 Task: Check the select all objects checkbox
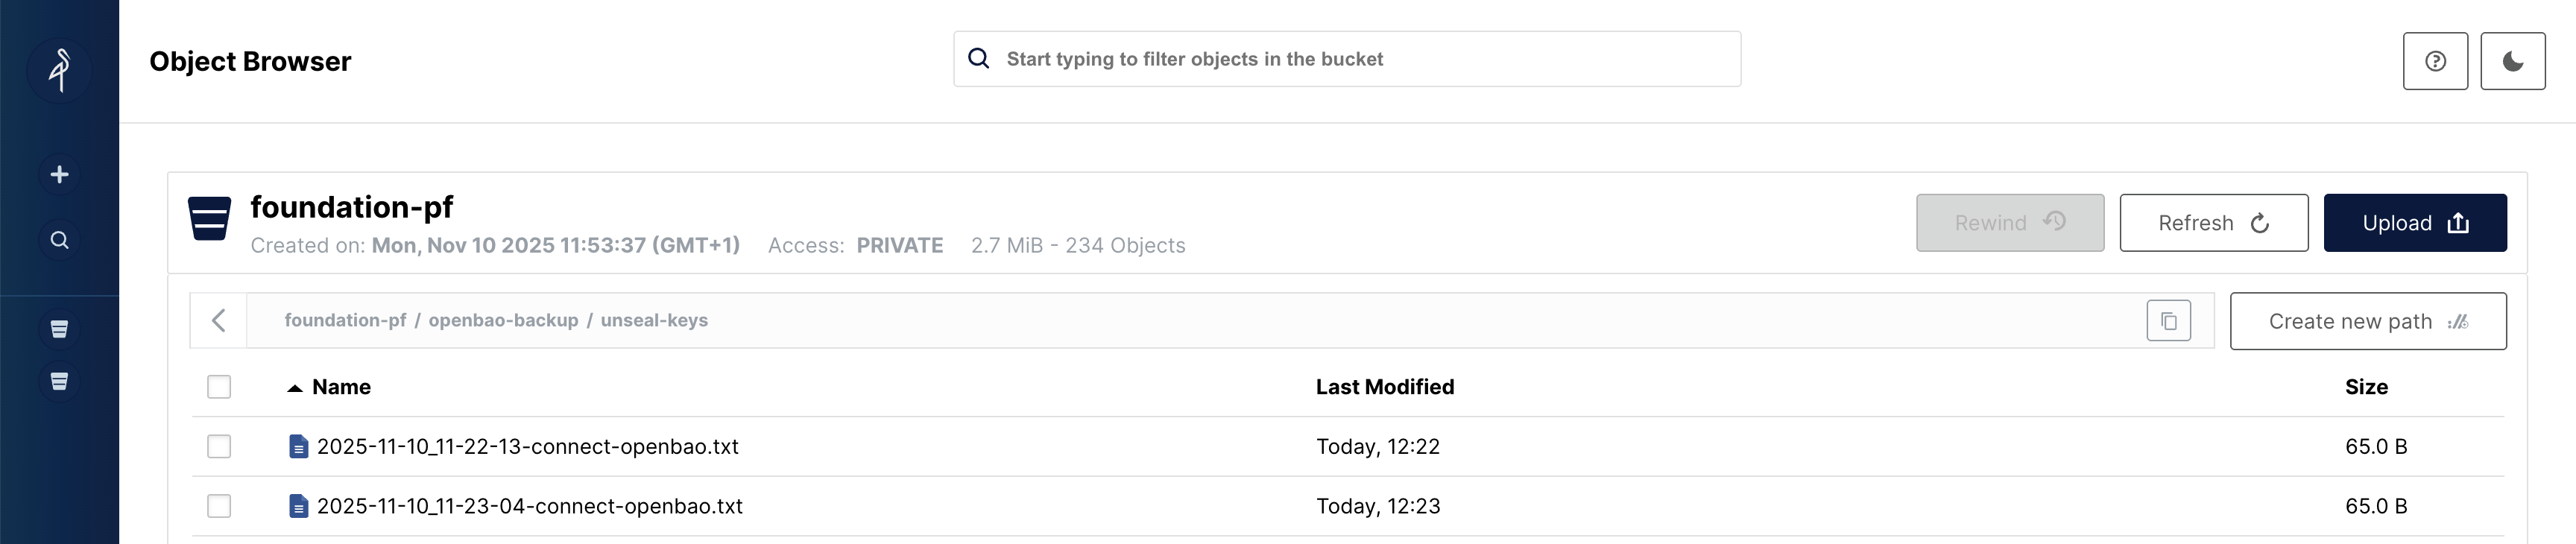pyautogui.click(x=219, y=385)
